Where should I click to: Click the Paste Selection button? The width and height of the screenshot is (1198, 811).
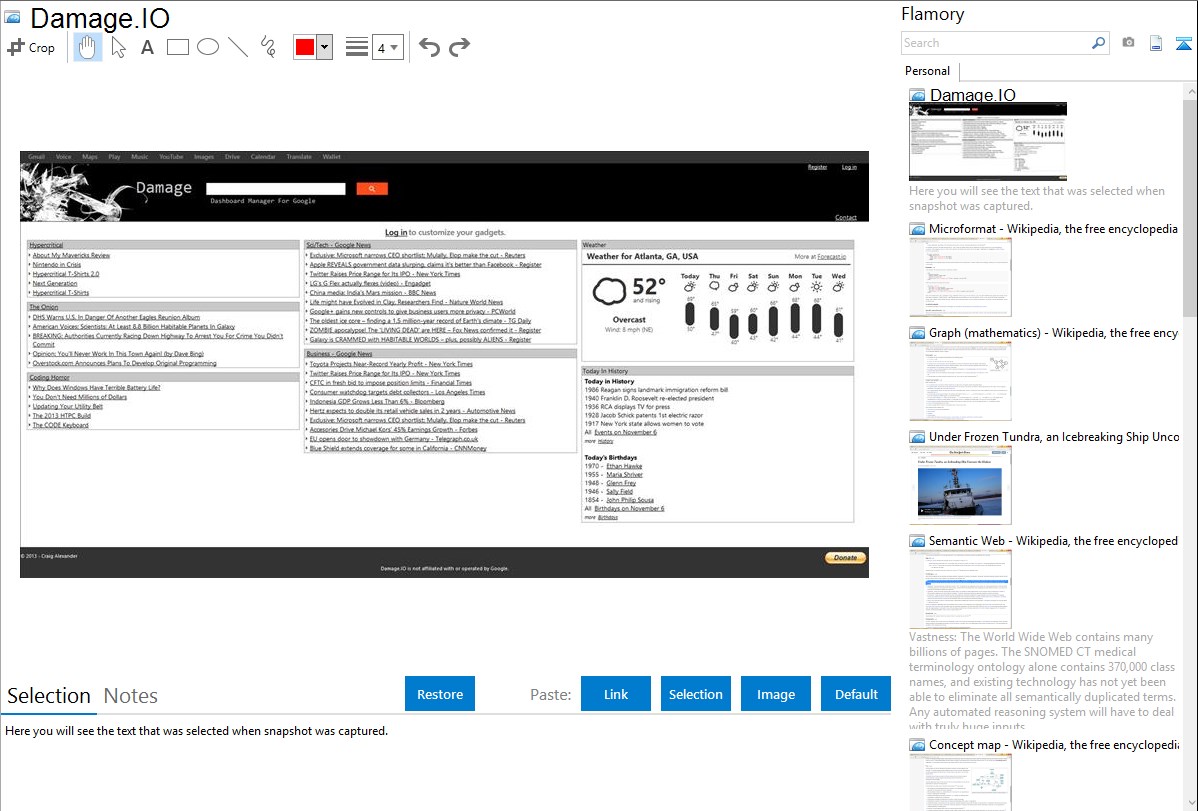(x=695, y=694)
